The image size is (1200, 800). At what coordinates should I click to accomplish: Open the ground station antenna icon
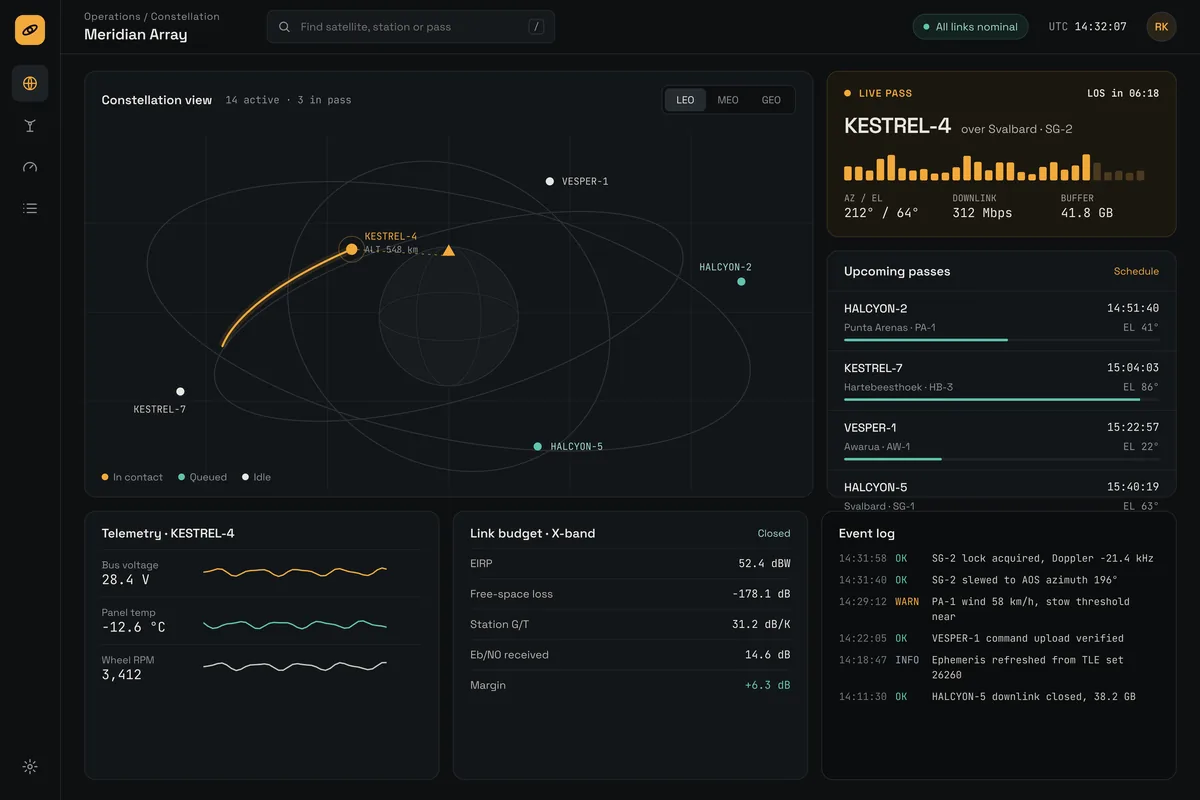(x=30, y=125)
